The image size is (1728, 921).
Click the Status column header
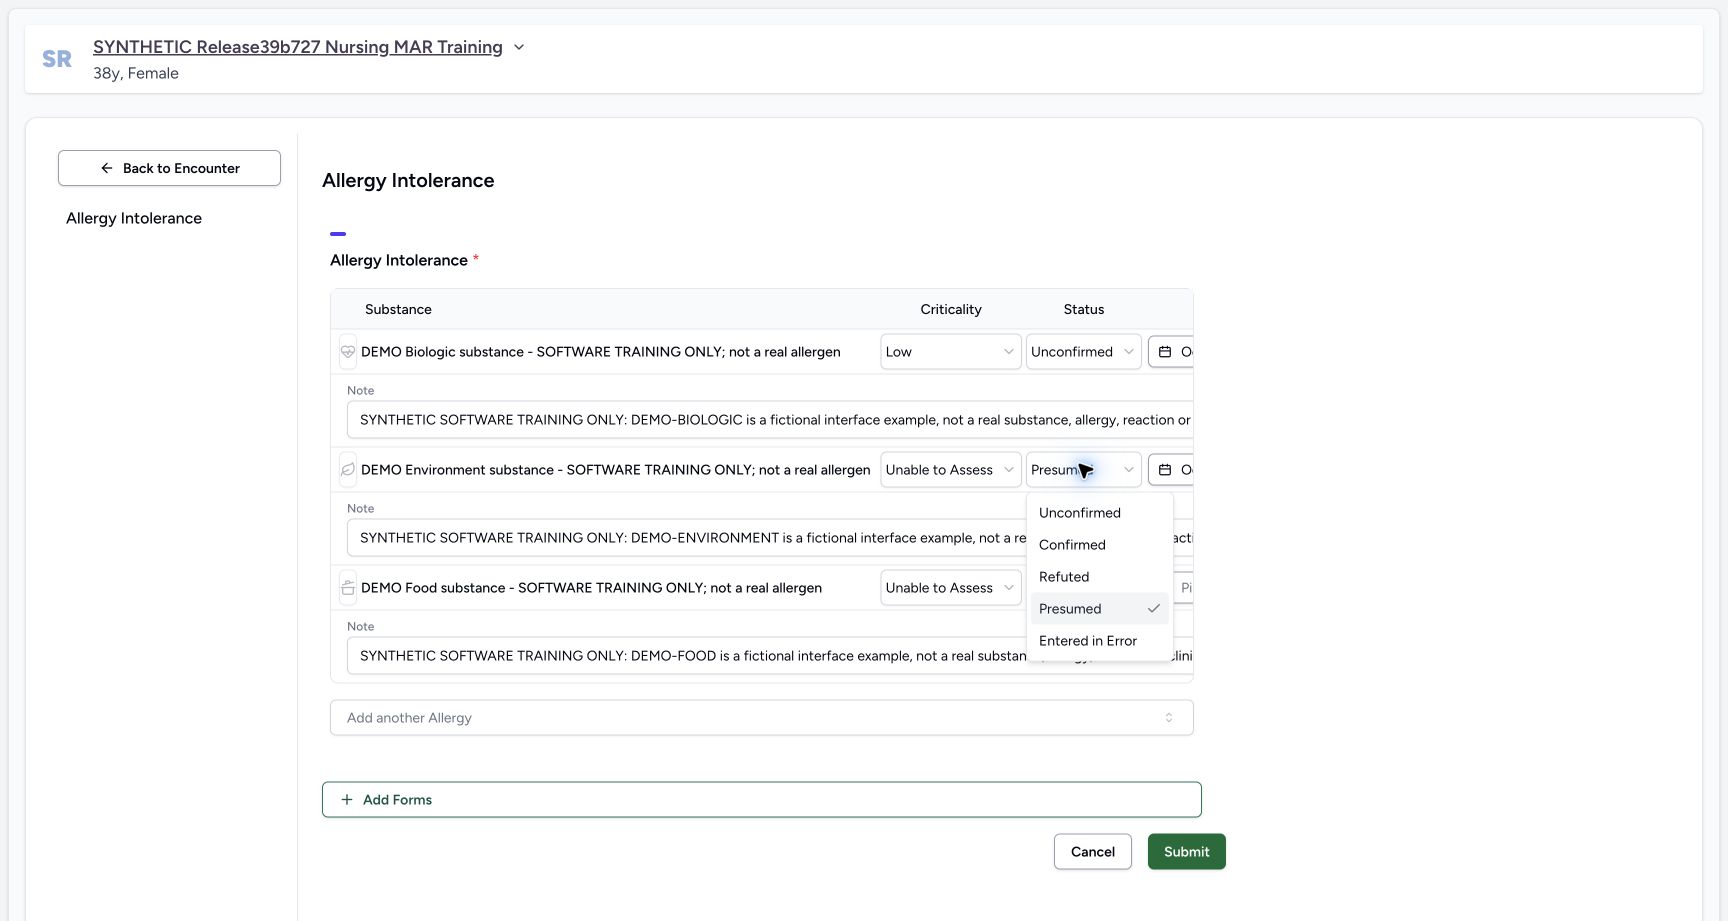pos(1084,310)
